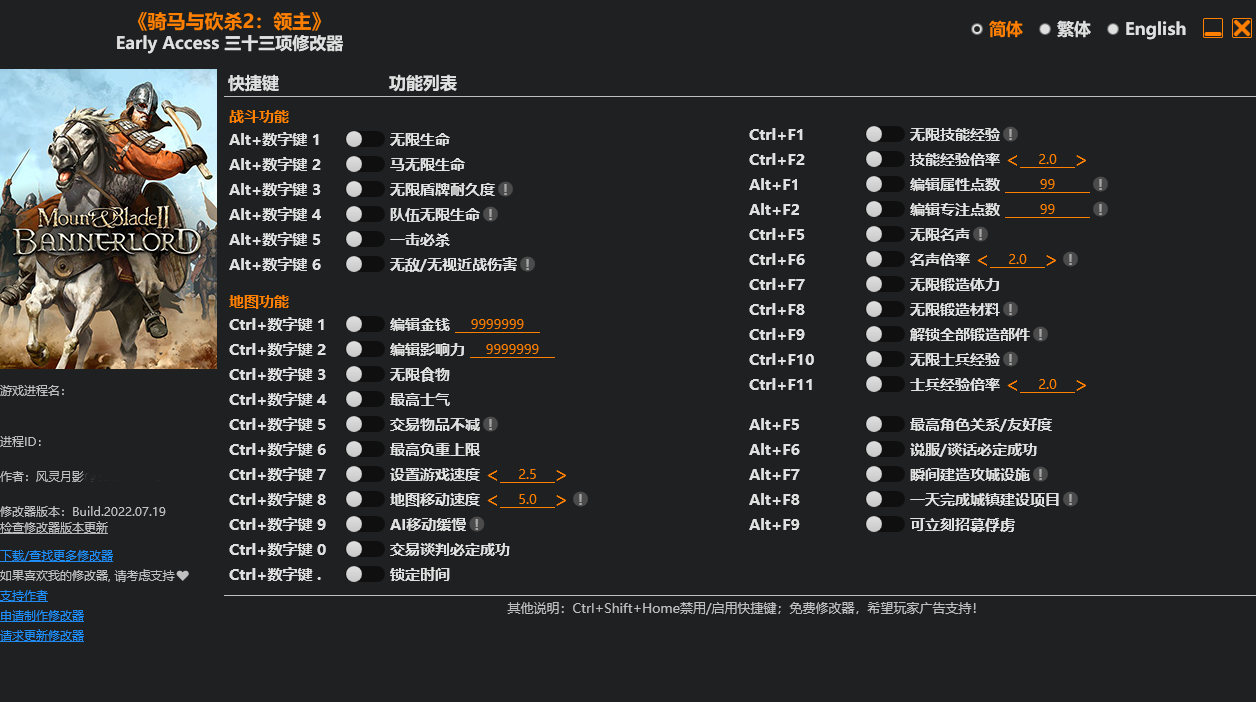Viewport: 1256px width, 702px height.
Task: Click info icon next to 瞬间建造攻城设施
Action: tap(1041, 474)
